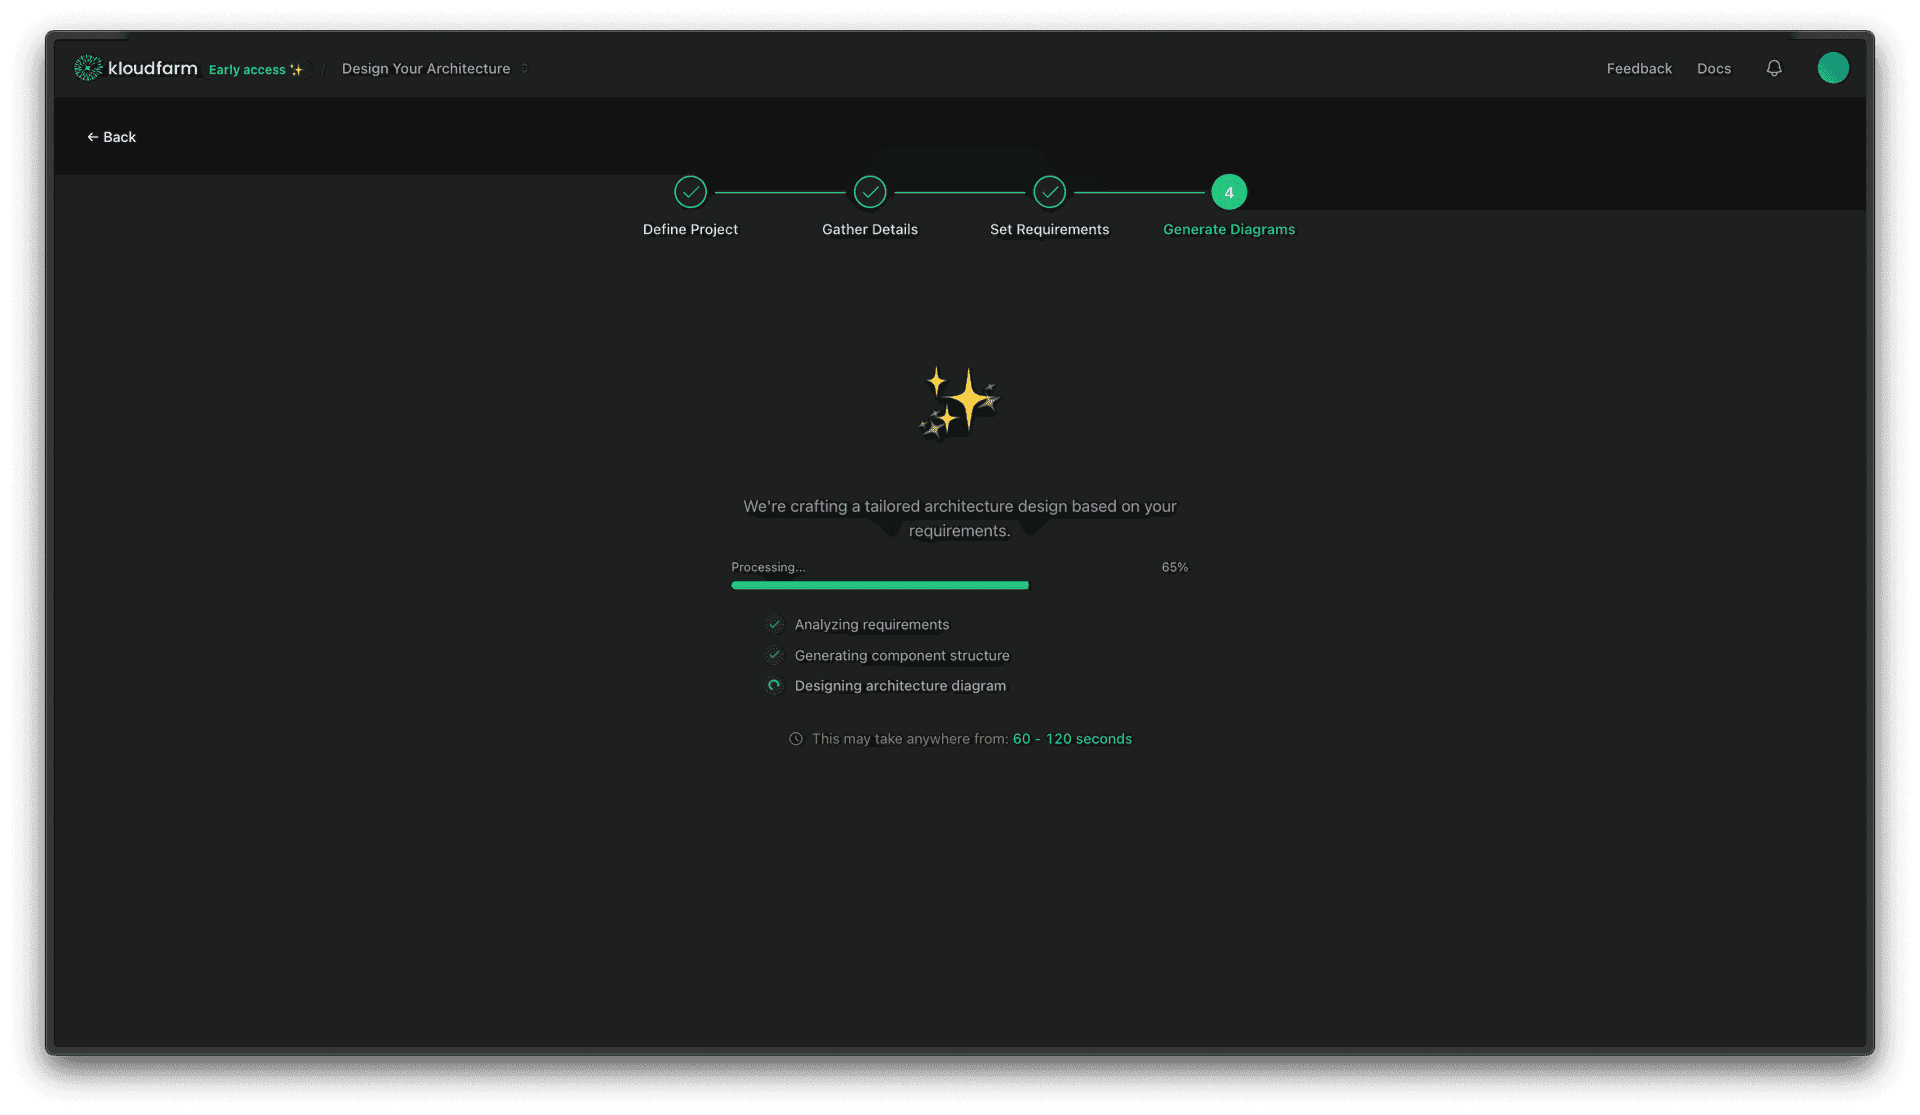Toggle the Generating component structure checkmark
This screenshot has height=1115, width=1920.
point(775,655)
